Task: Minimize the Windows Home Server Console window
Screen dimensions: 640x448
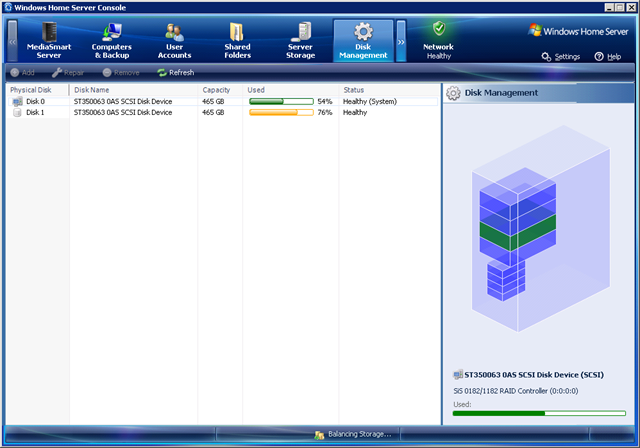Action: pos(609,7)
